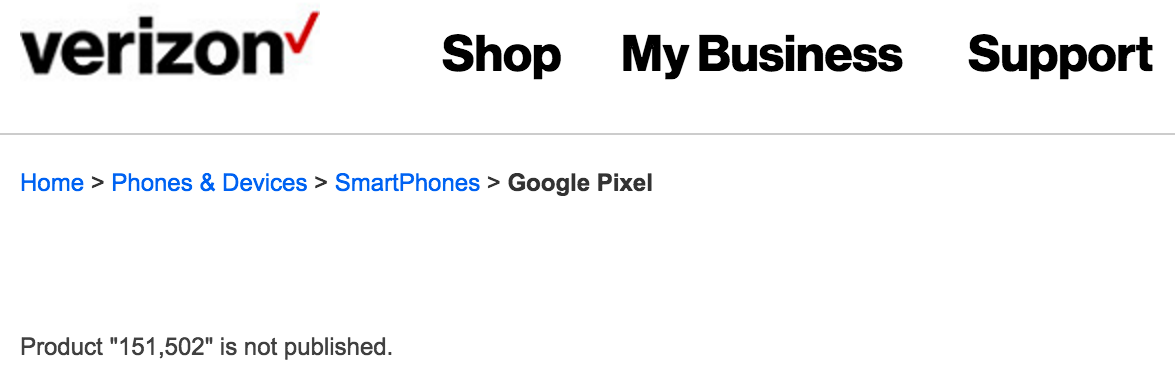This screenshot has height=385, width=1175.
Task: Open the Phones & Devices breadcrumb link
Action: (209, 183)
